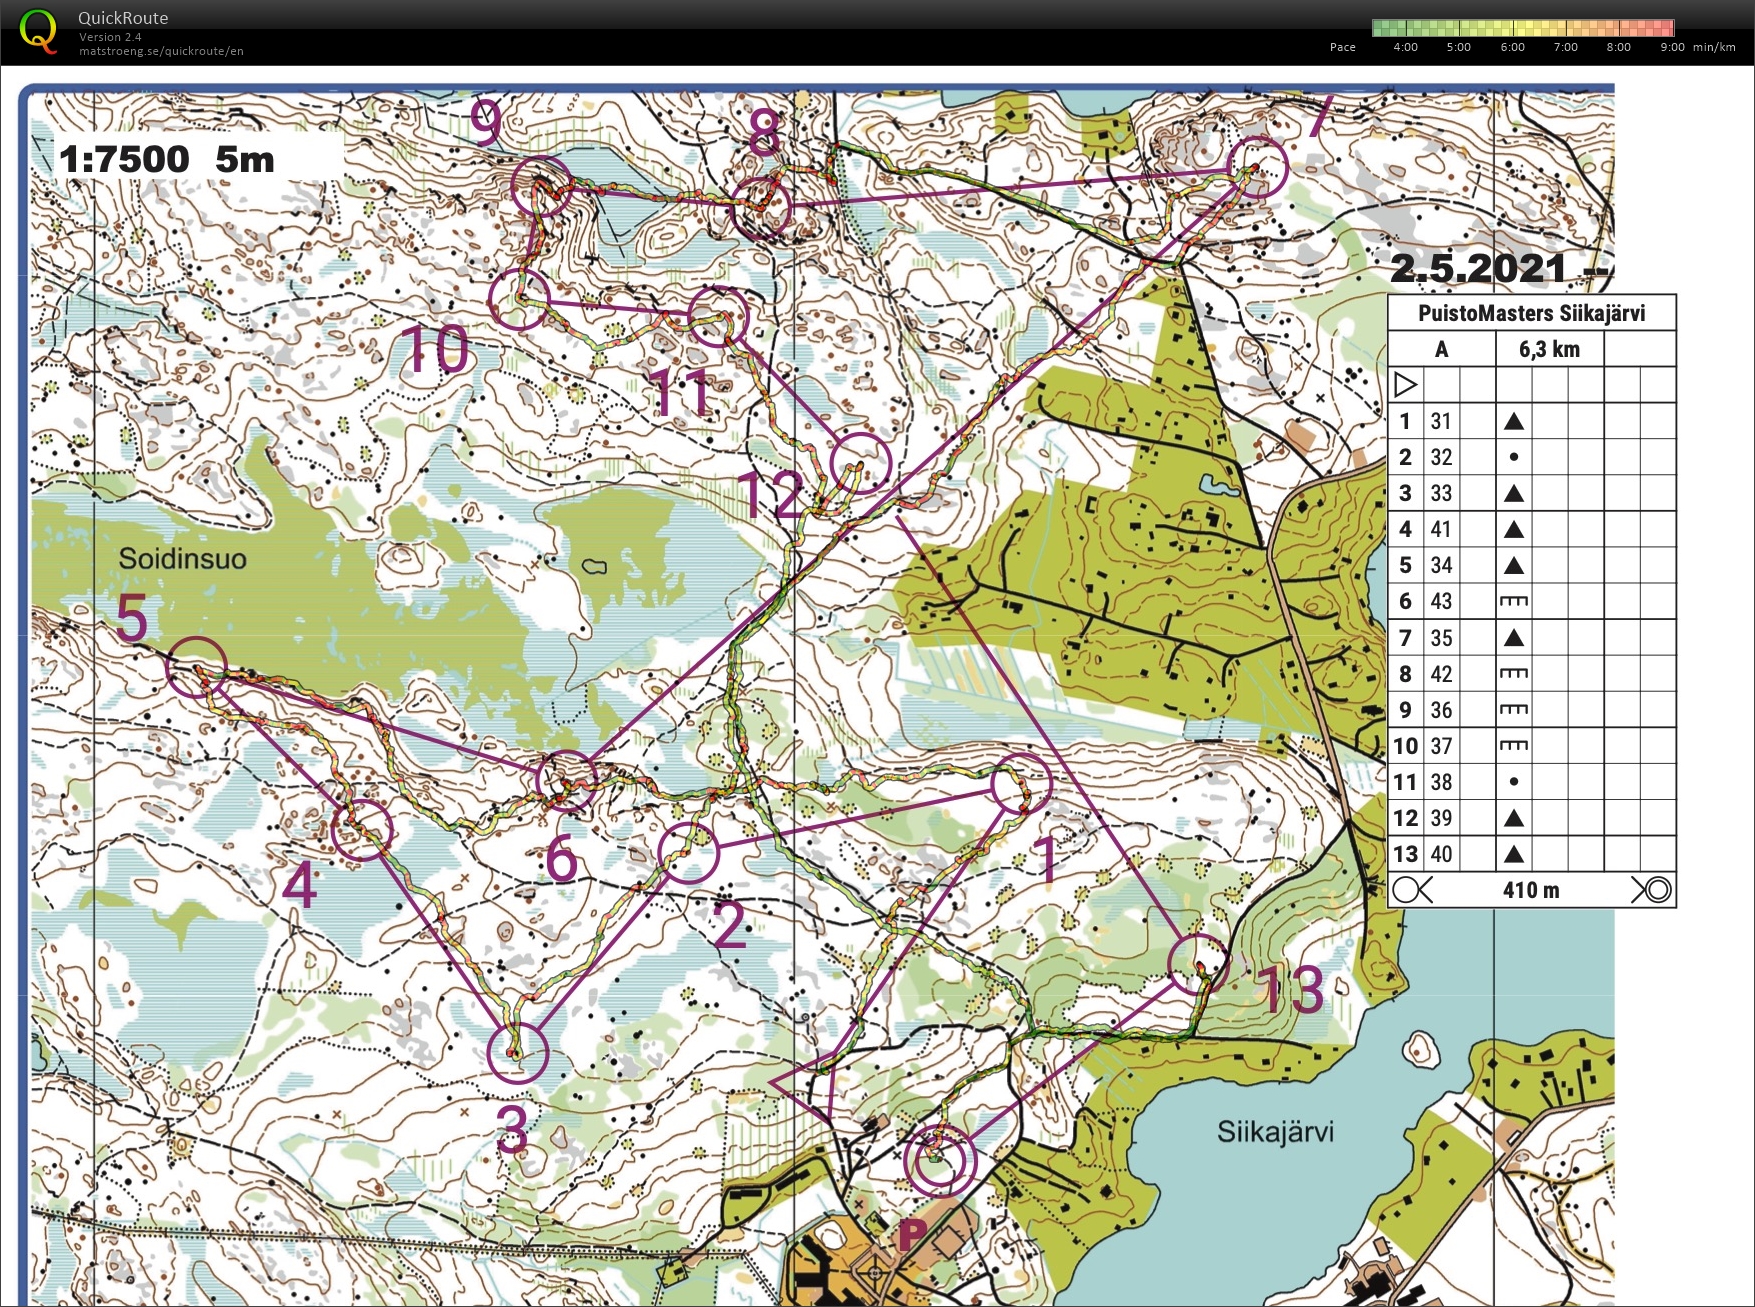Click the PuistoMasters Siikajärvi table header
This screenshot has height=1307, width=1755.
[x=1531, y=313]
